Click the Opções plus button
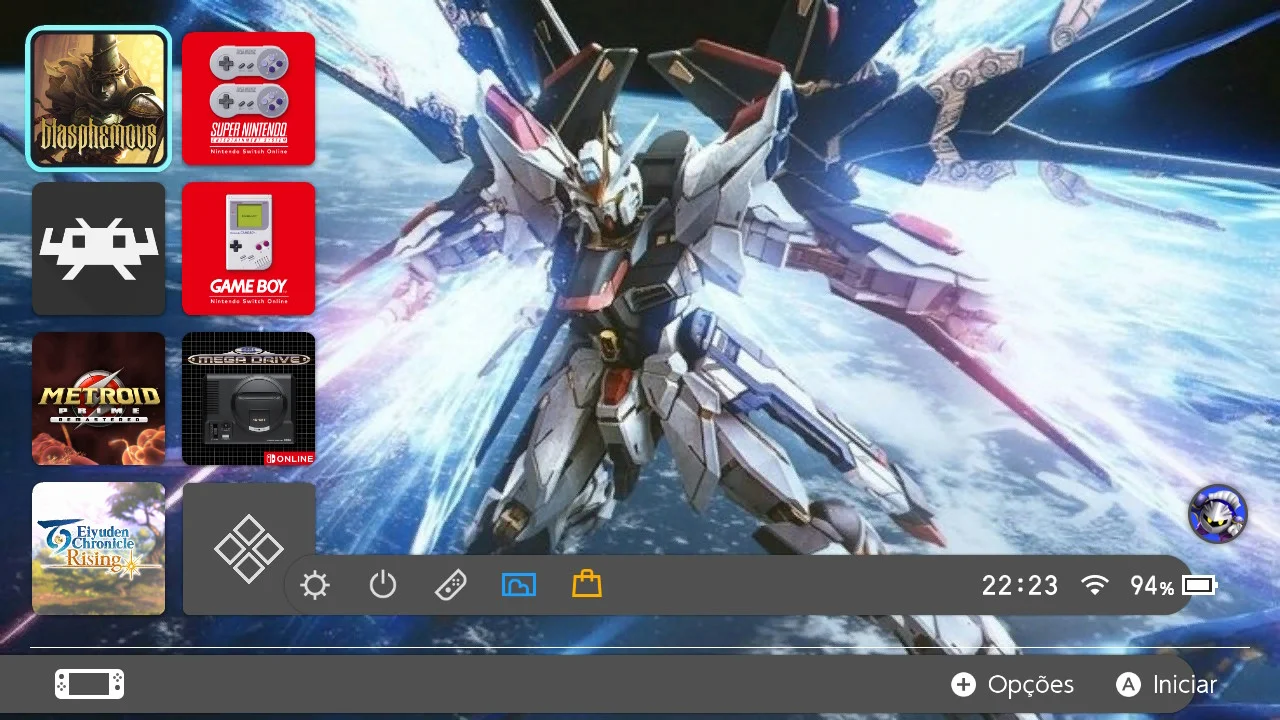Viewport: 1280px width, 720px height. (1012, 685)
